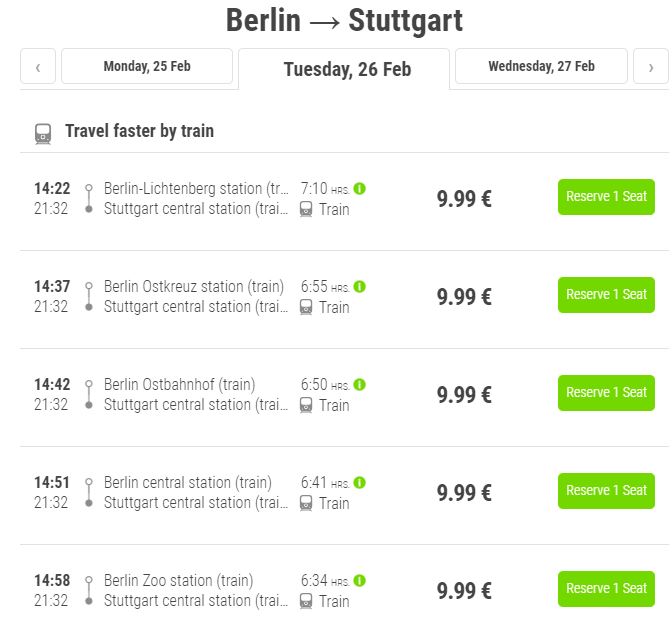Viewport: 672px width, 640px height.
Task: Click the train icon beside 'Travel faster by train'
Action: [43, 134]
